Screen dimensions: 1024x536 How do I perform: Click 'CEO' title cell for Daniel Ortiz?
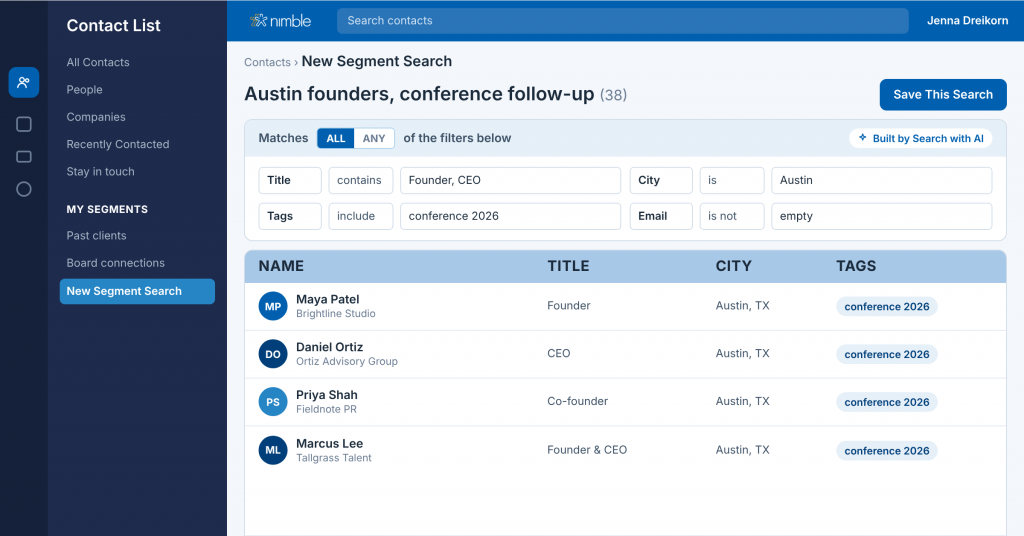558,353
